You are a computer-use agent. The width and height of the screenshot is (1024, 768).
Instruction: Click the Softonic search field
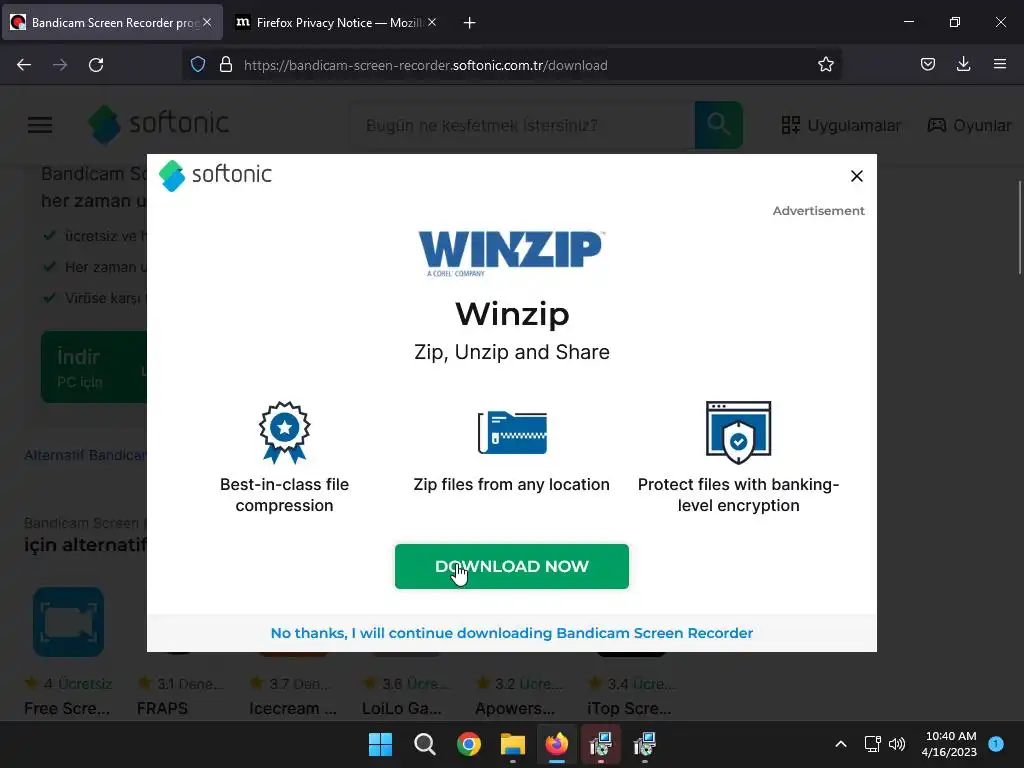[521, 125]
